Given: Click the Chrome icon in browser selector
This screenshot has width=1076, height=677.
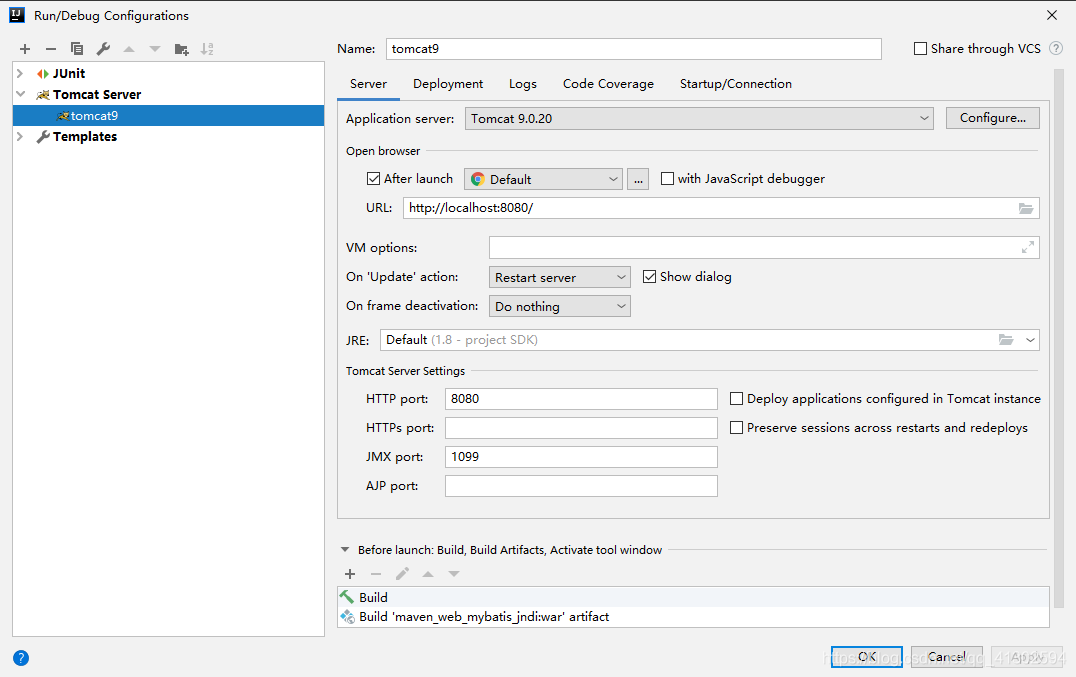Looking at the screenshot, I should (x=478, y=179).
